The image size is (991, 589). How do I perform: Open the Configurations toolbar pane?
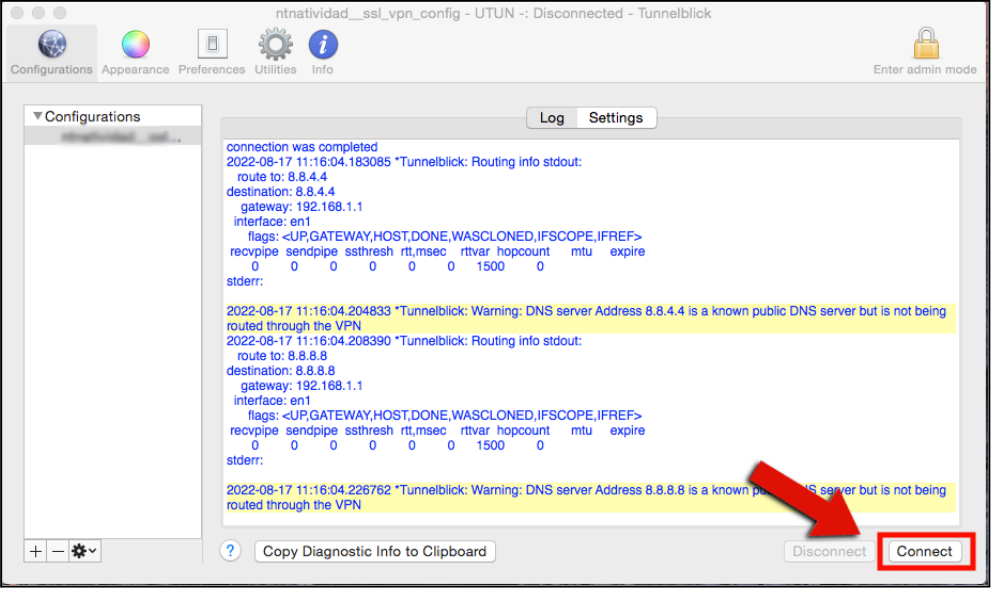(52, 53)
